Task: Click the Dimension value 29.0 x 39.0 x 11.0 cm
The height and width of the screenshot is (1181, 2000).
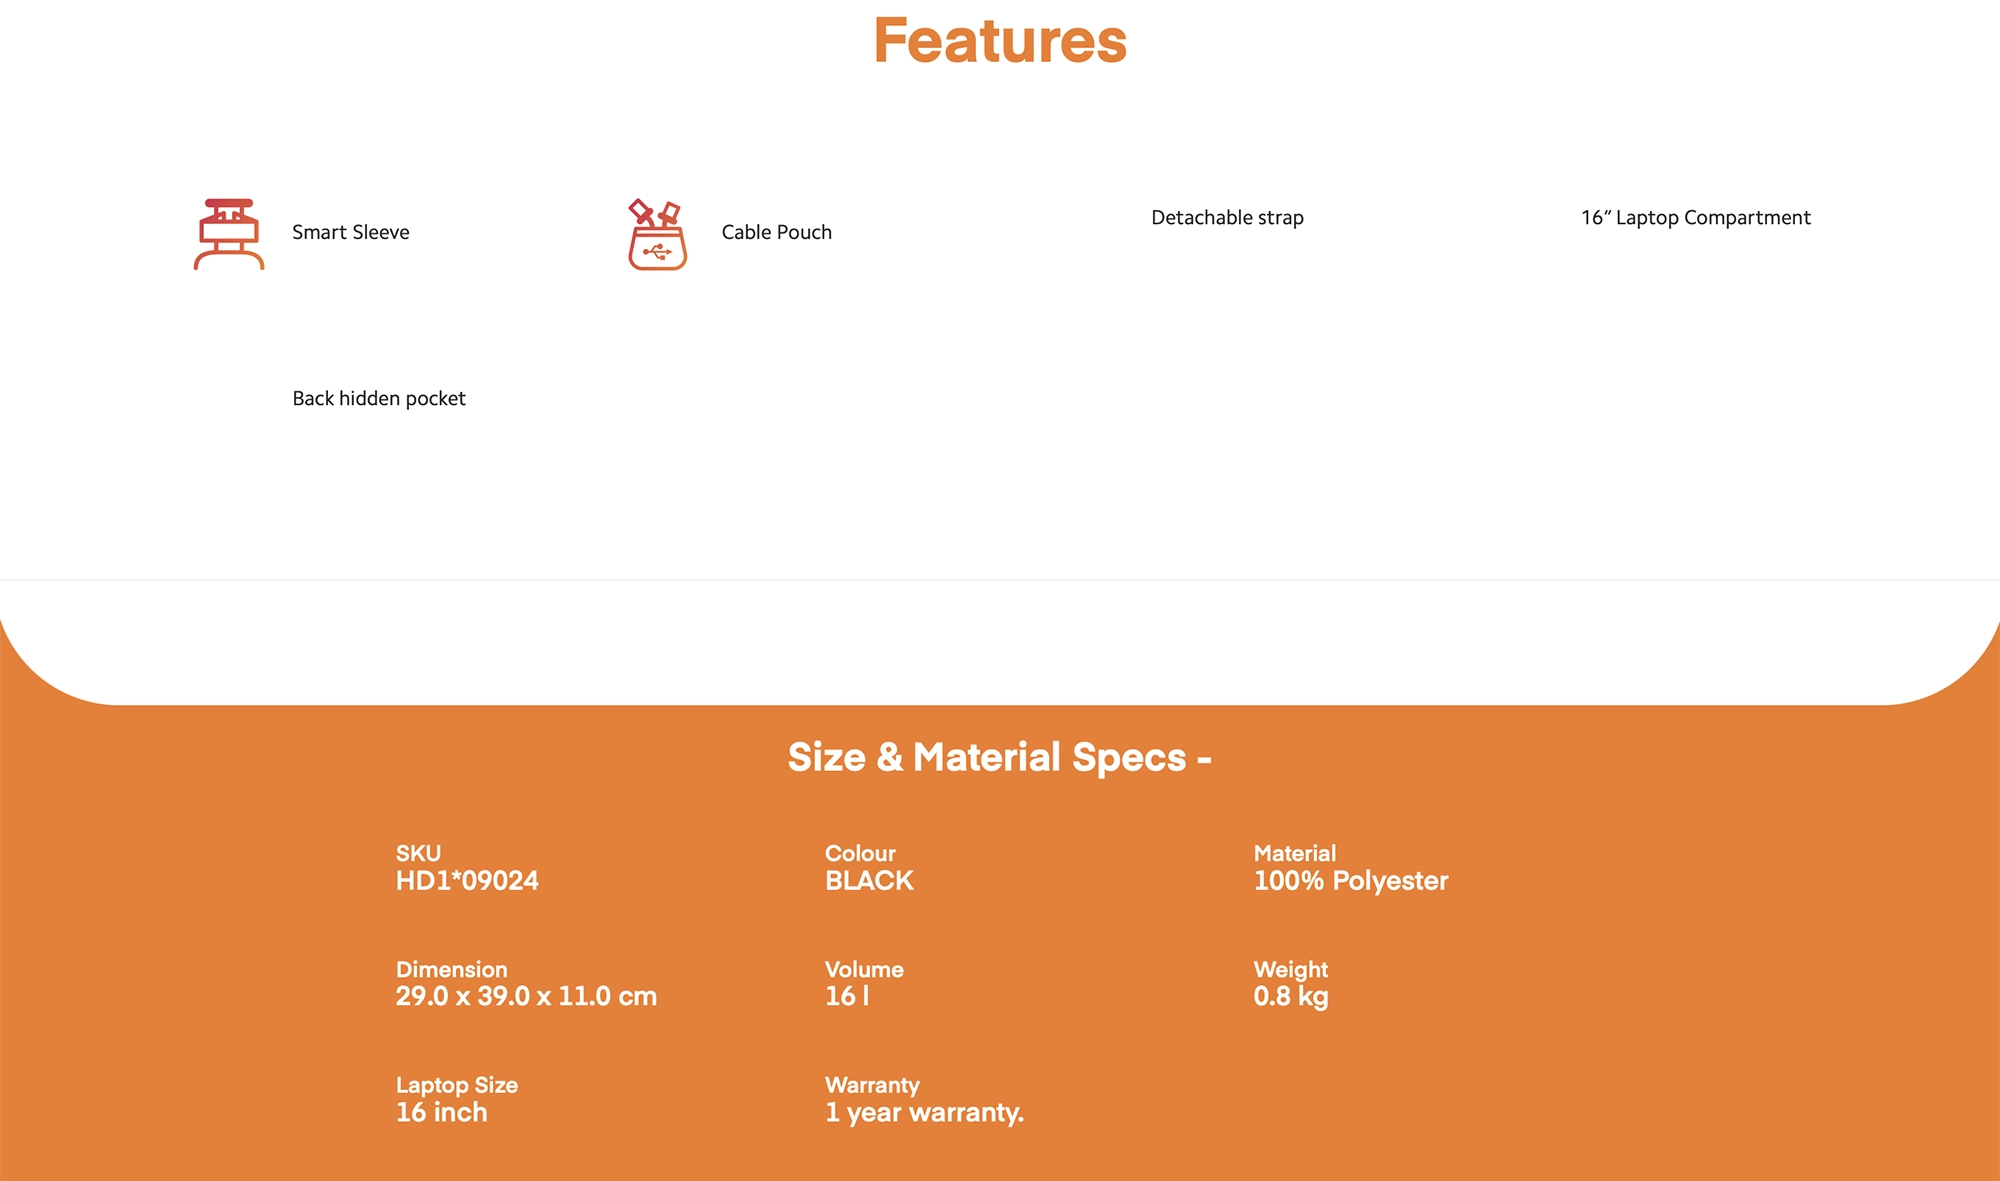Action: pyautogui.click(x=526, y=997)
